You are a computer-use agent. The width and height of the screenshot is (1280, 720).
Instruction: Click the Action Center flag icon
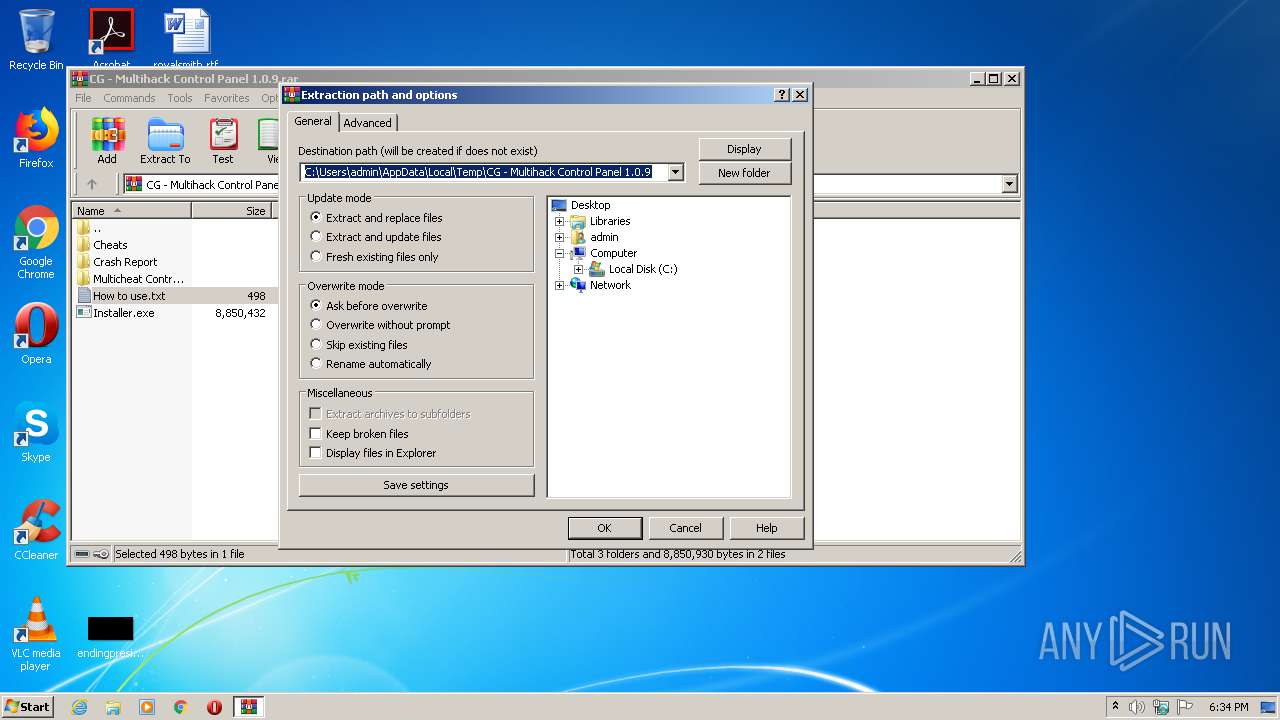1185,707
